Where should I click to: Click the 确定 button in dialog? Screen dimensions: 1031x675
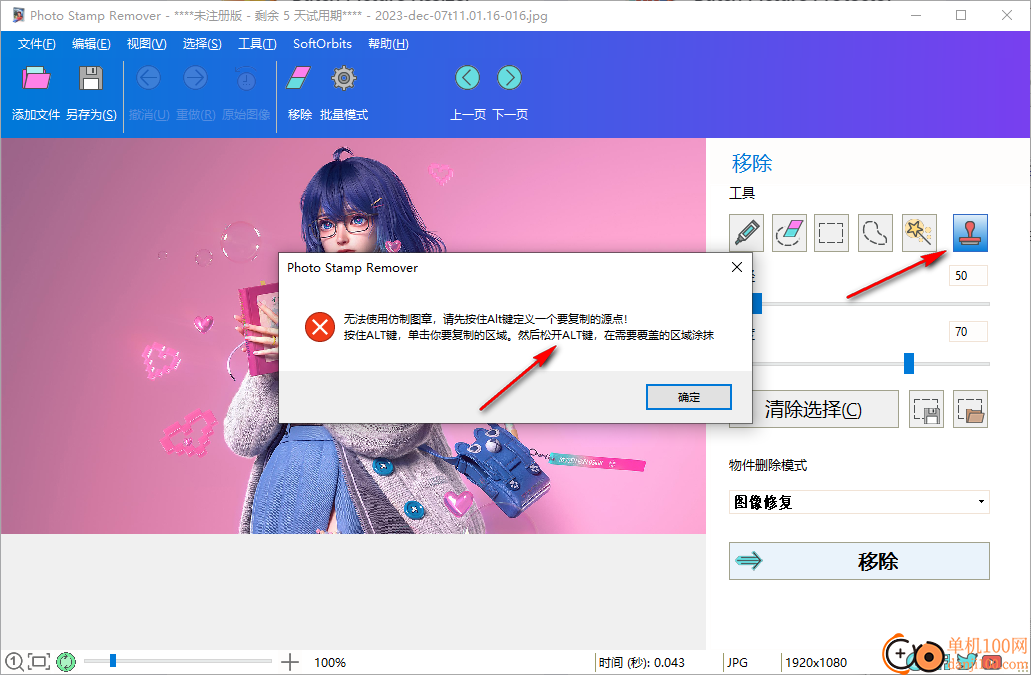pyautogui.click(x=688, y=397)
